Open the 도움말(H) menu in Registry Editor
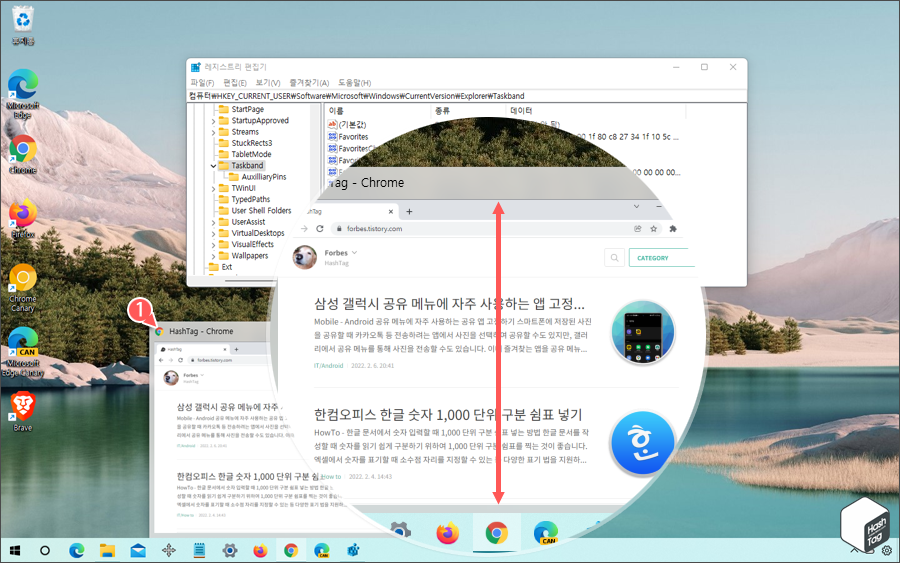The width and height of the screenshot is (900, 563). click(354, 83)
